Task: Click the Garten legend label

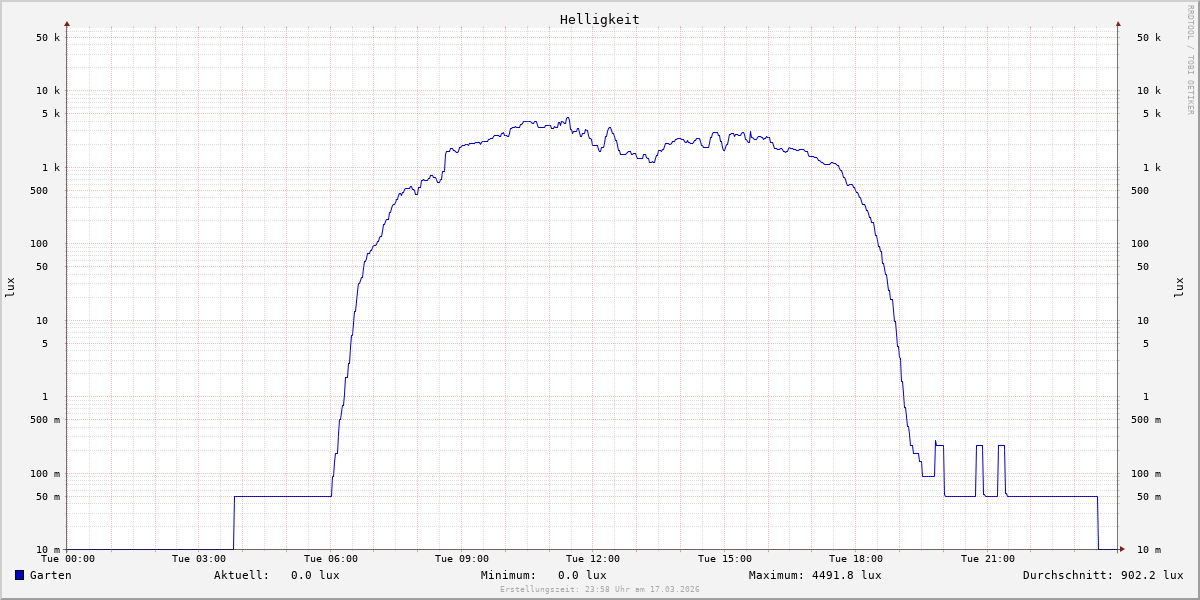Action: point(50,575)
